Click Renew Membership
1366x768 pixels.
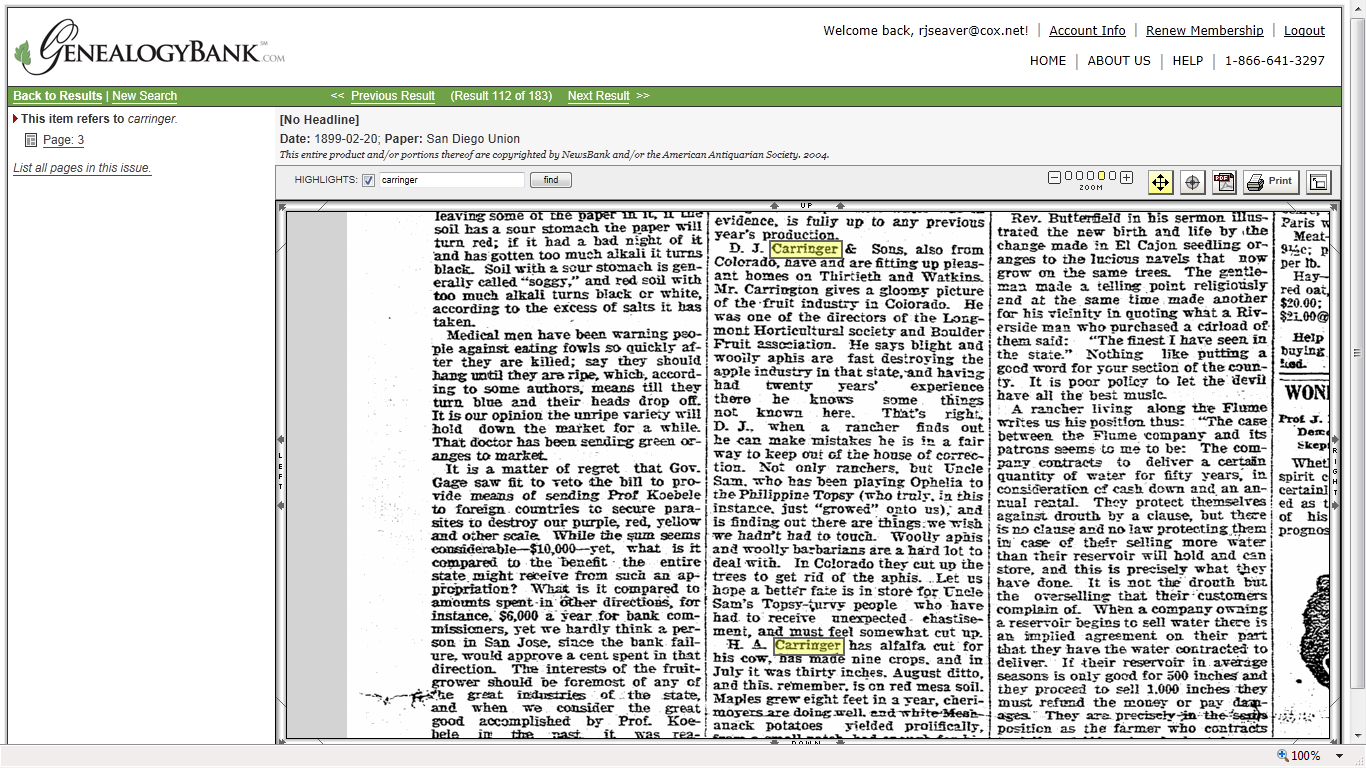(x=1205, y=31)
